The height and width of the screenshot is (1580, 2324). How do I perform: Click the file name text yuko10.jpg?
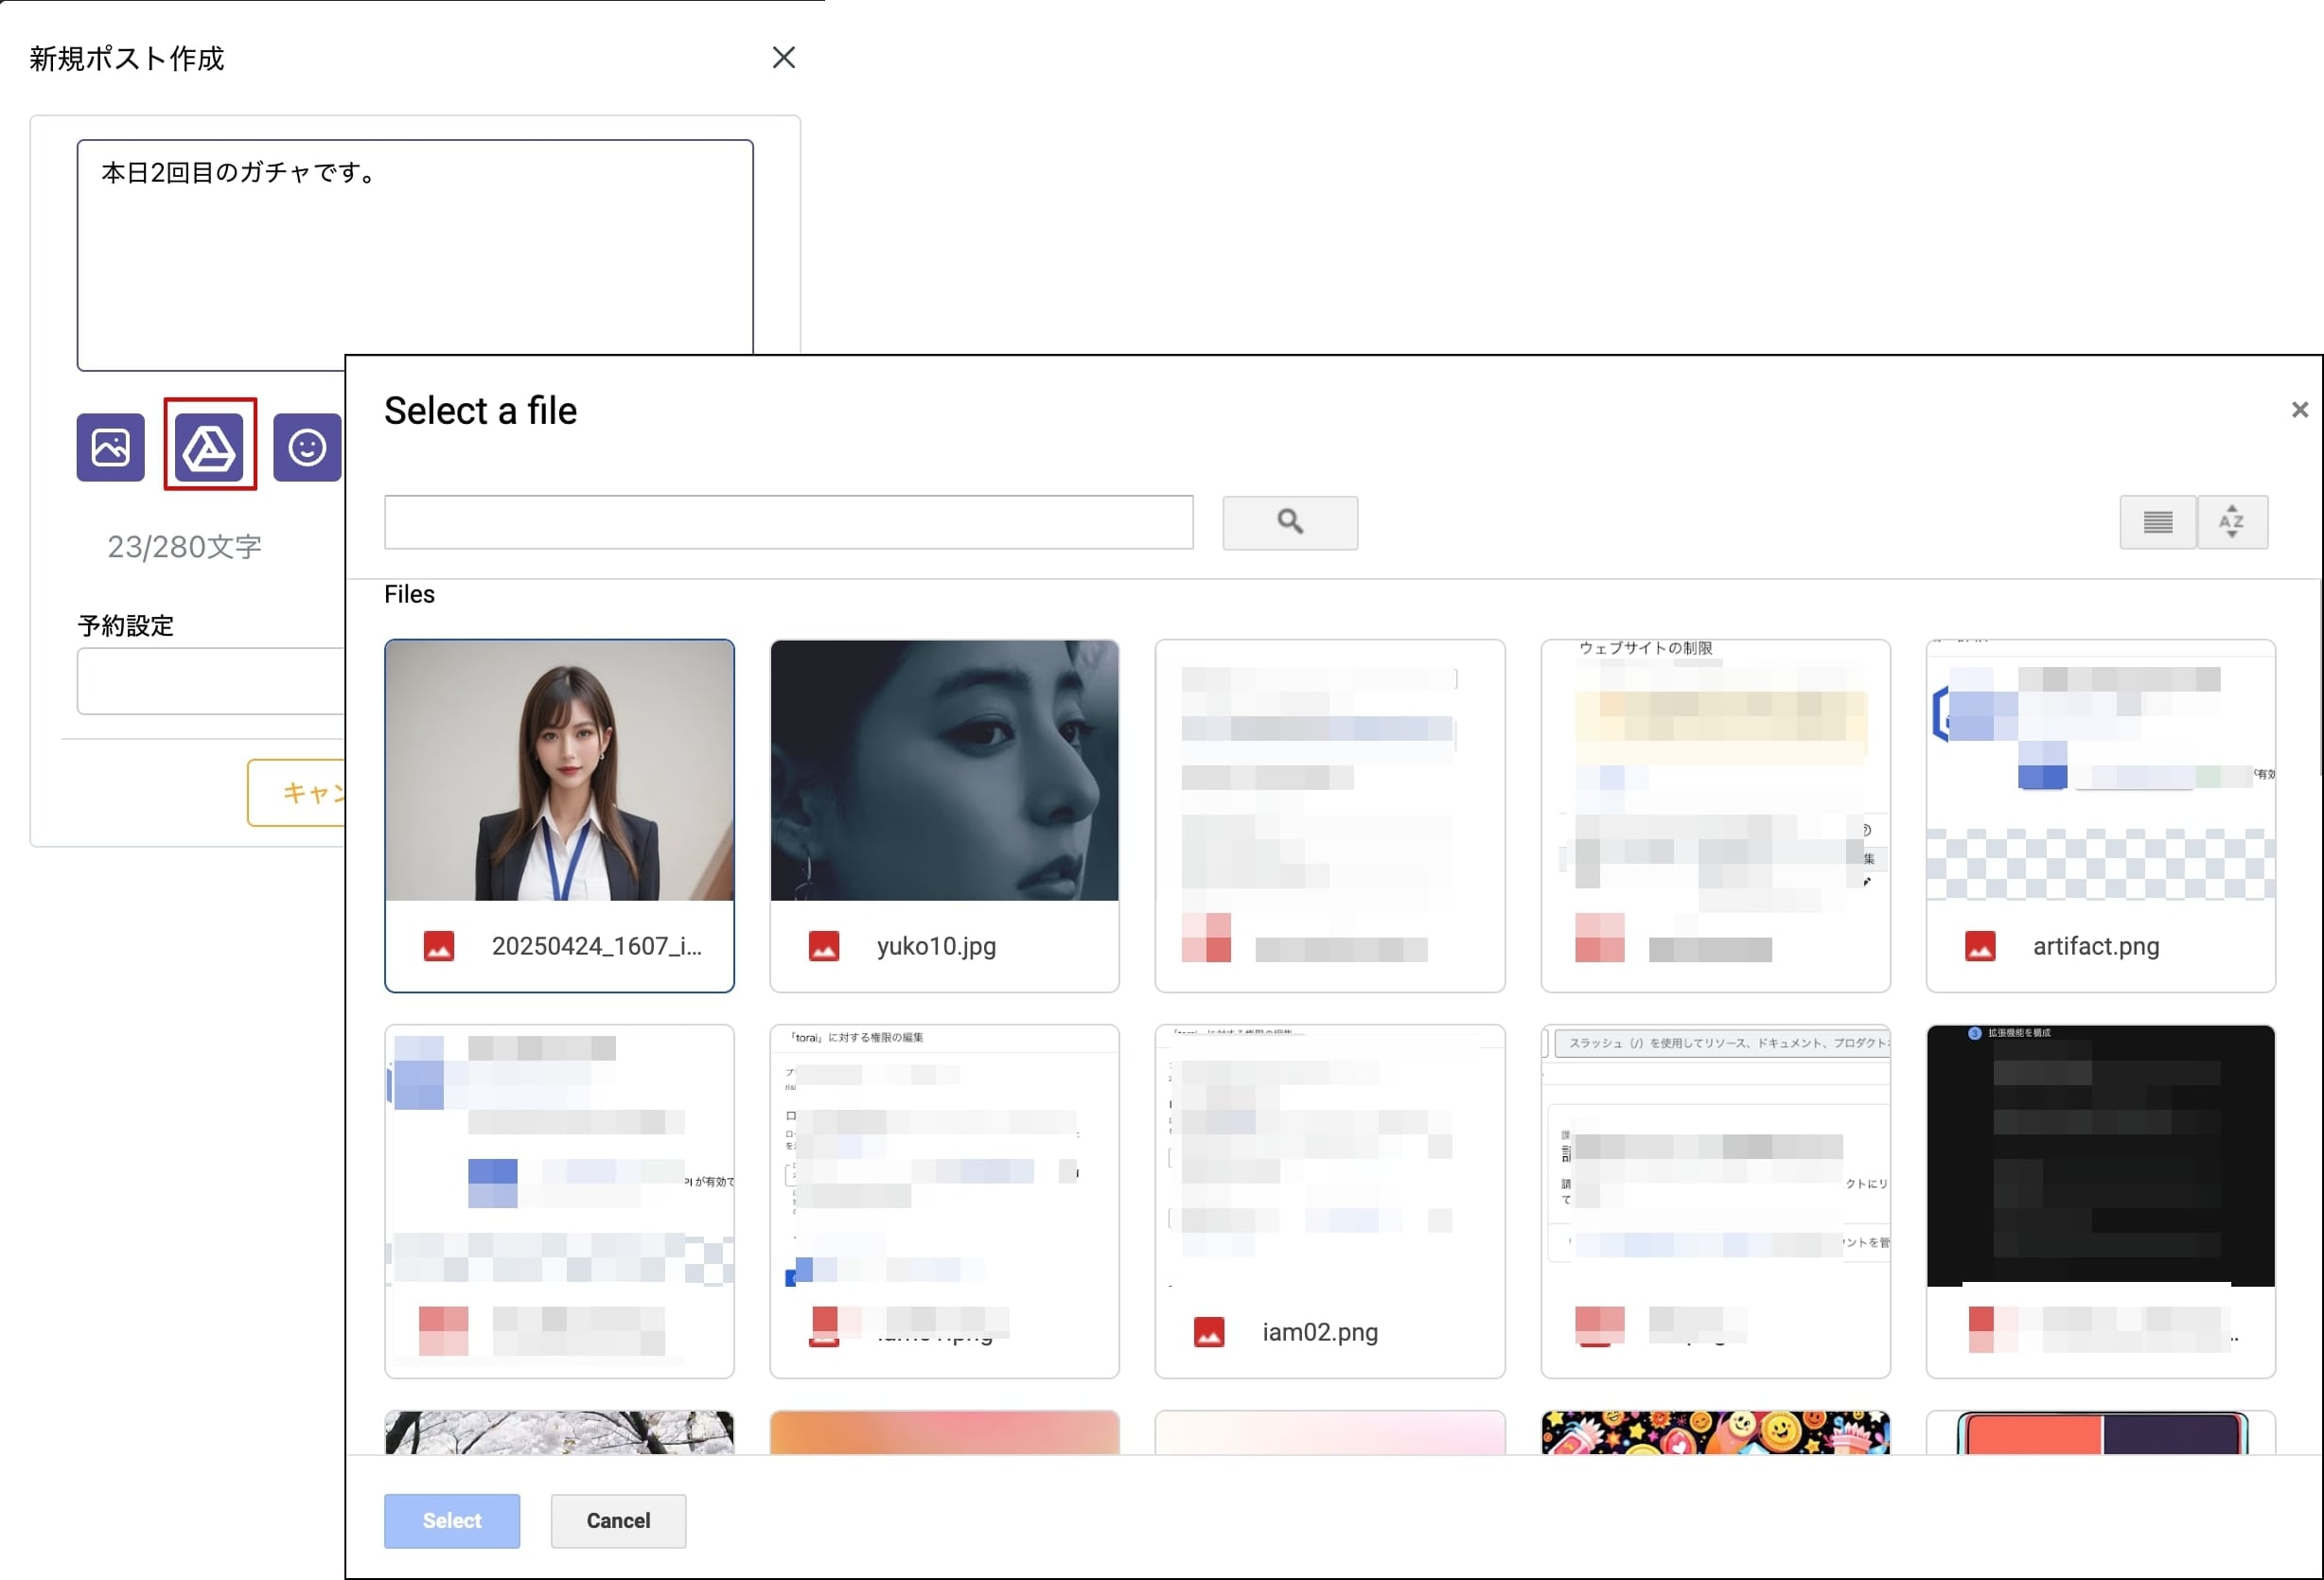click(x=936, y=946)
